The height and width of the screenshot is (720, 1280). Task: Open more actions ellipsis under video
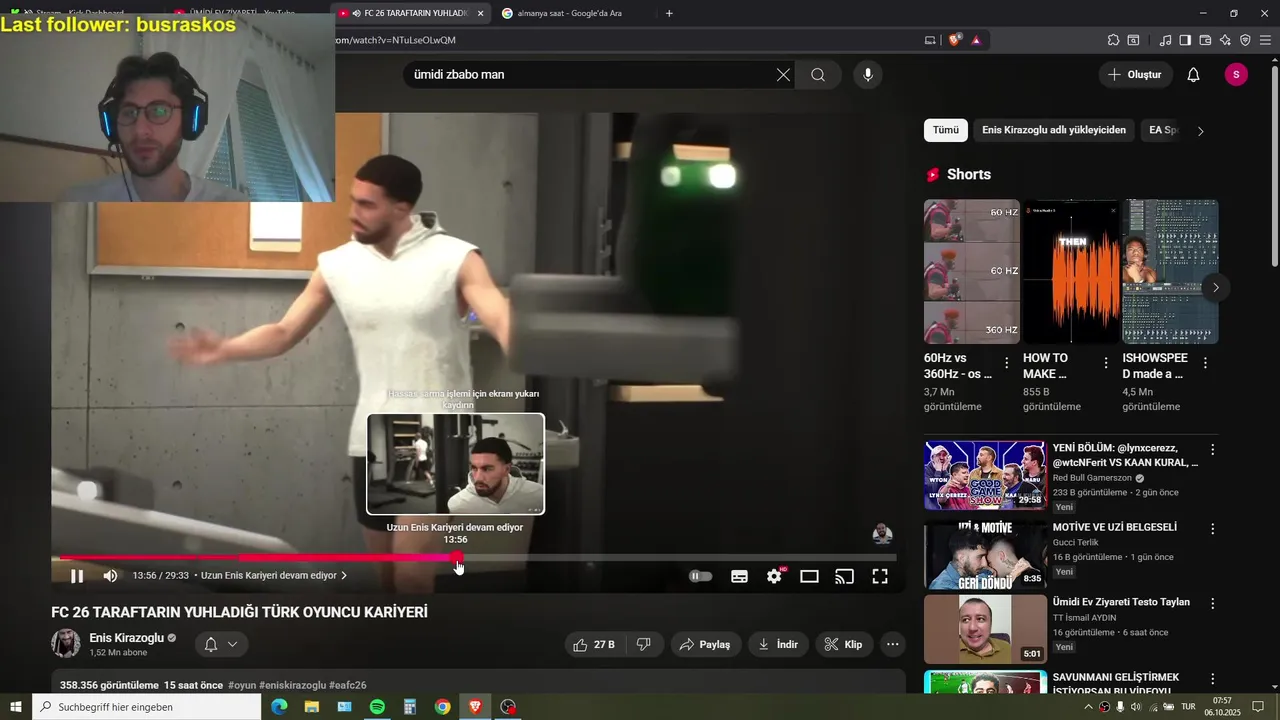pos(893,644)
